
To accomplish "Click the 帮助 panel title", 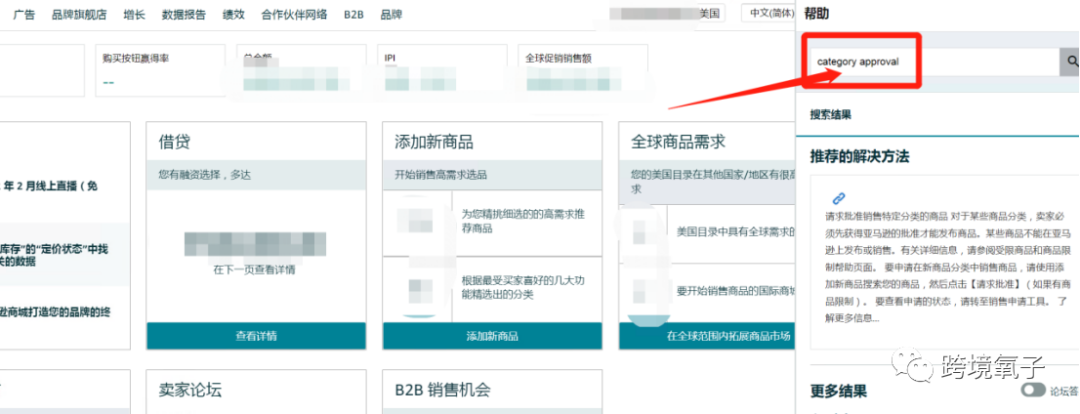I will (x=816, y=14).
